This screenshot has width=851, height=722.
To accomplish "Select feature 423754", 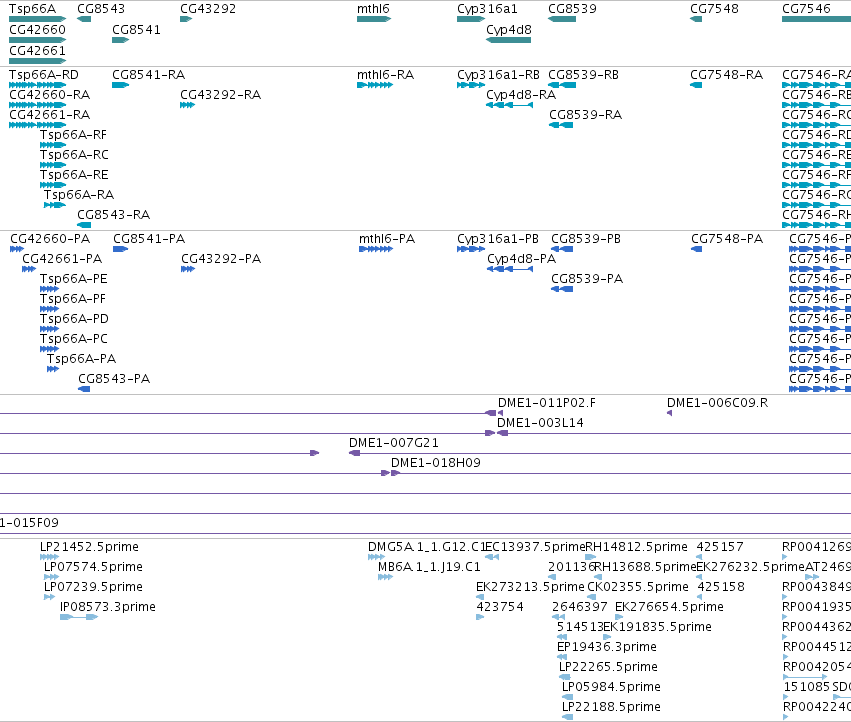I will 480,617.
